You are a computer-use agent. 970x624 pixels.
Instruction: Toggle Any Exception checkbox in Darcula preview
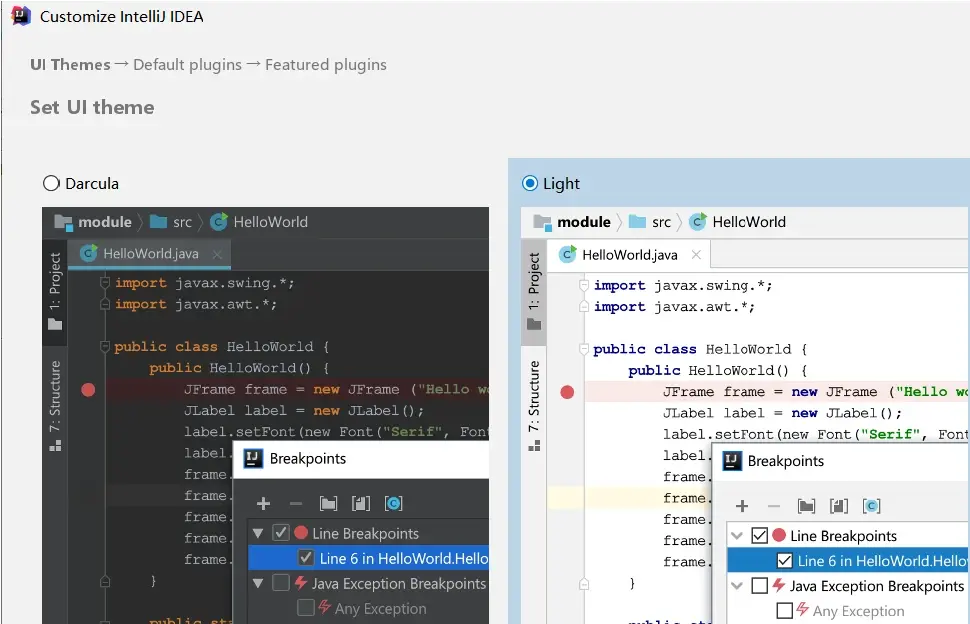[306, 608]
